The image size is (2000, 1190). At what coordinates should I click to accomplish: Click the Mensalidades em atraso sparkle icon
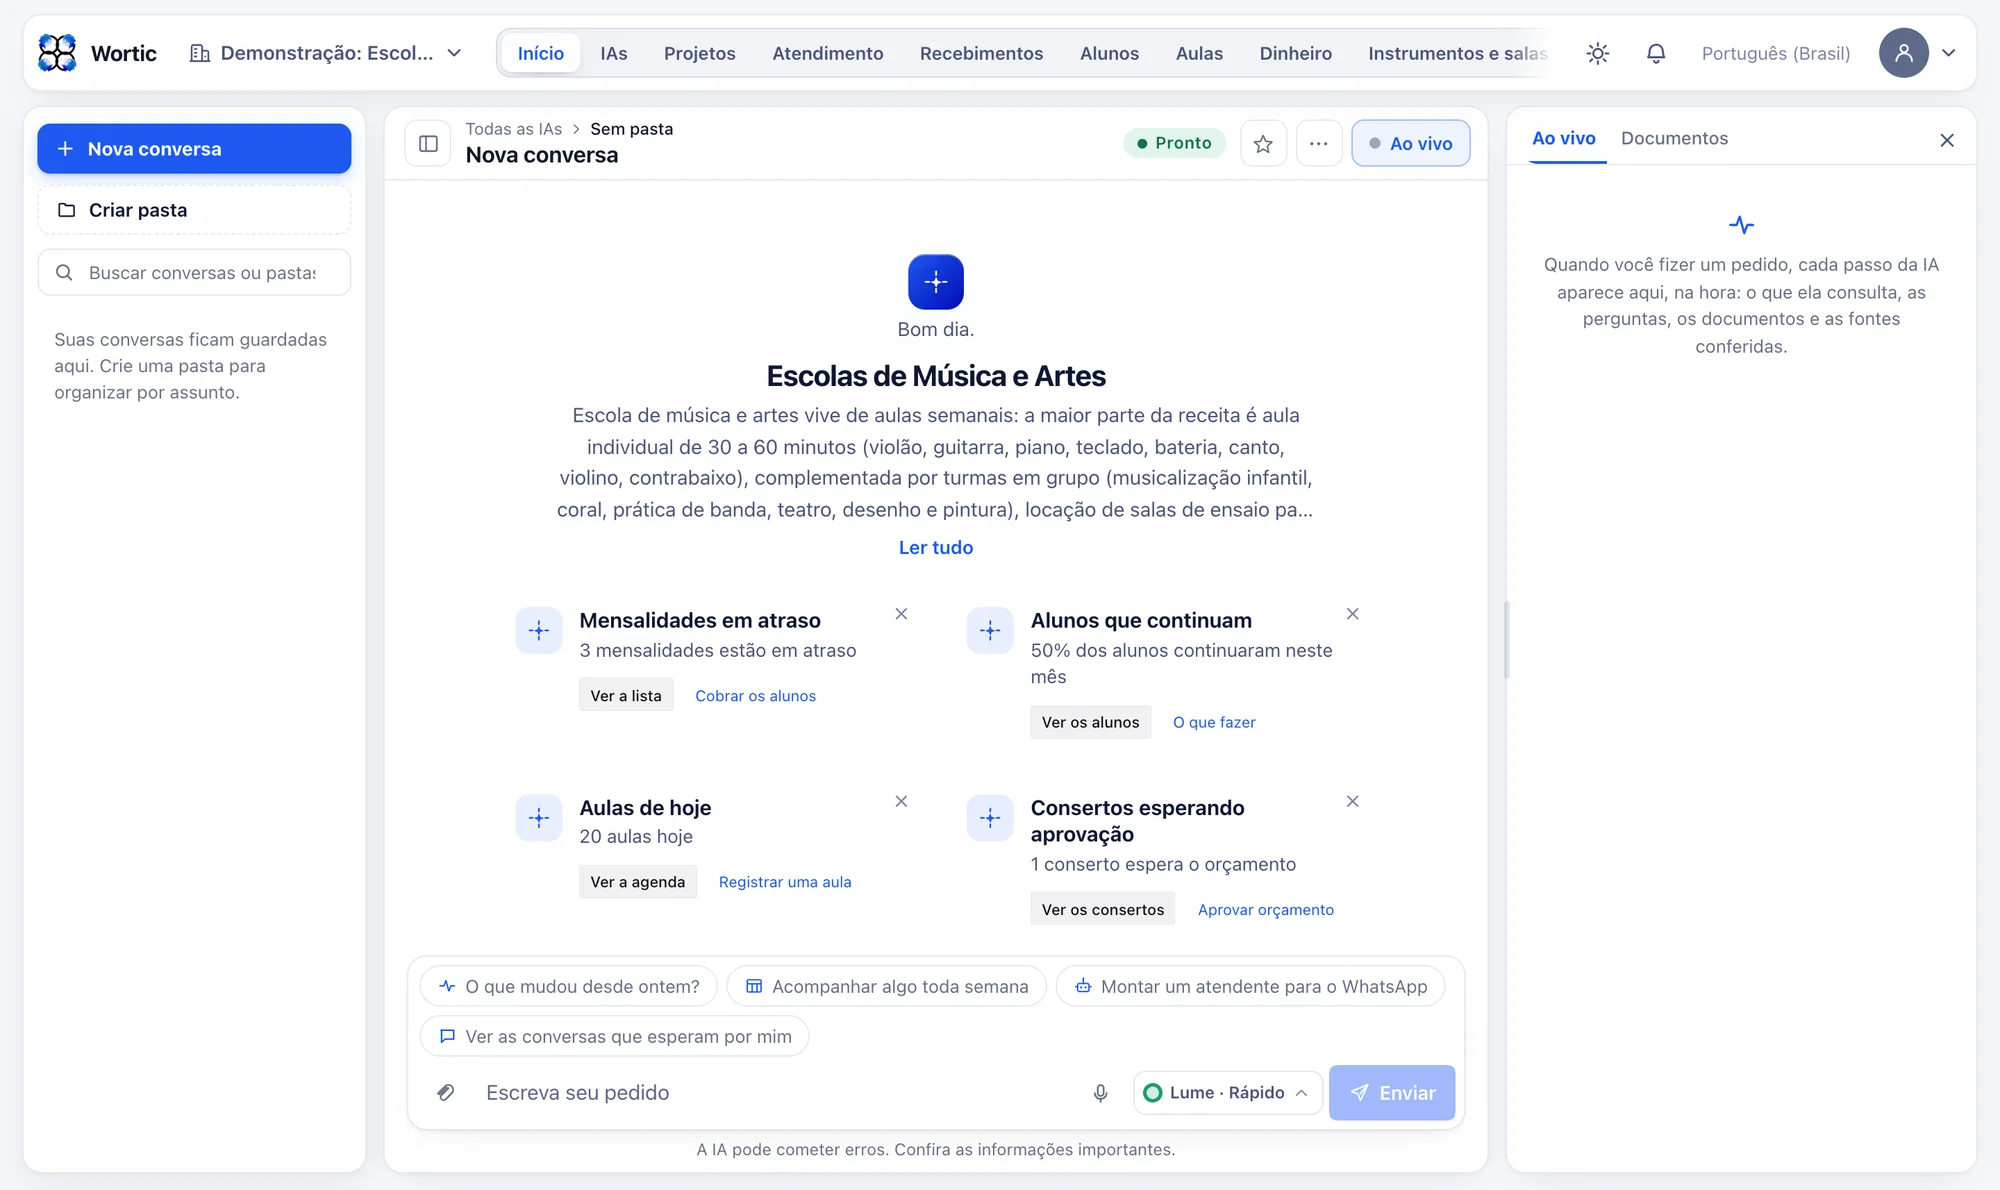point(539,631)
